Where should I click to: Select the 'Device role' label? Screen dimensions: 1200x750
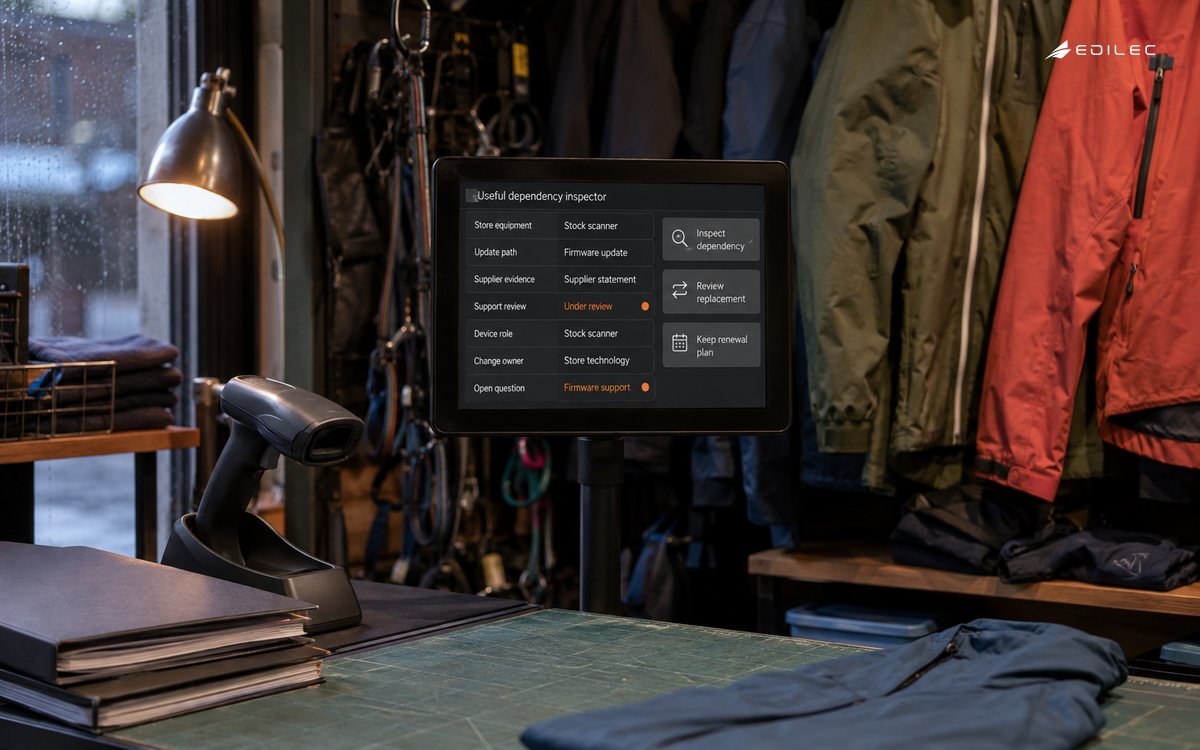493,333
